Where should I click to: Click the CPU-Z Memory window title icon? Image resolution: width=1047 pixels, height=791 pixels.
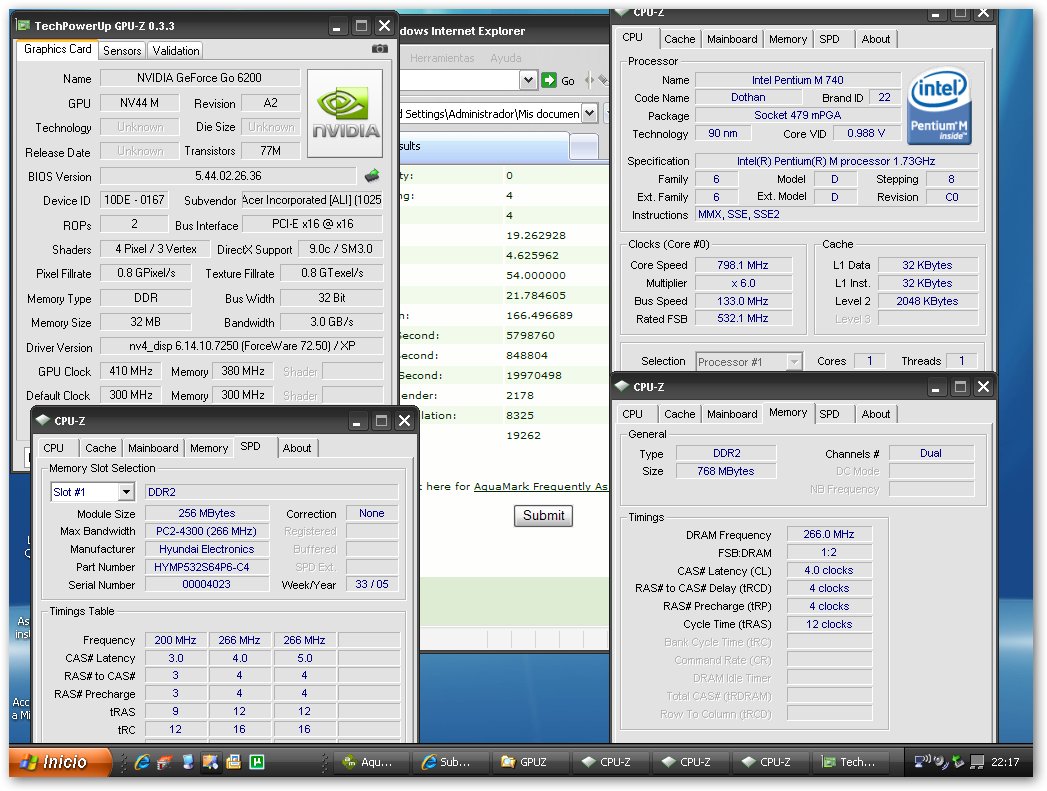[x=622, y=386]
